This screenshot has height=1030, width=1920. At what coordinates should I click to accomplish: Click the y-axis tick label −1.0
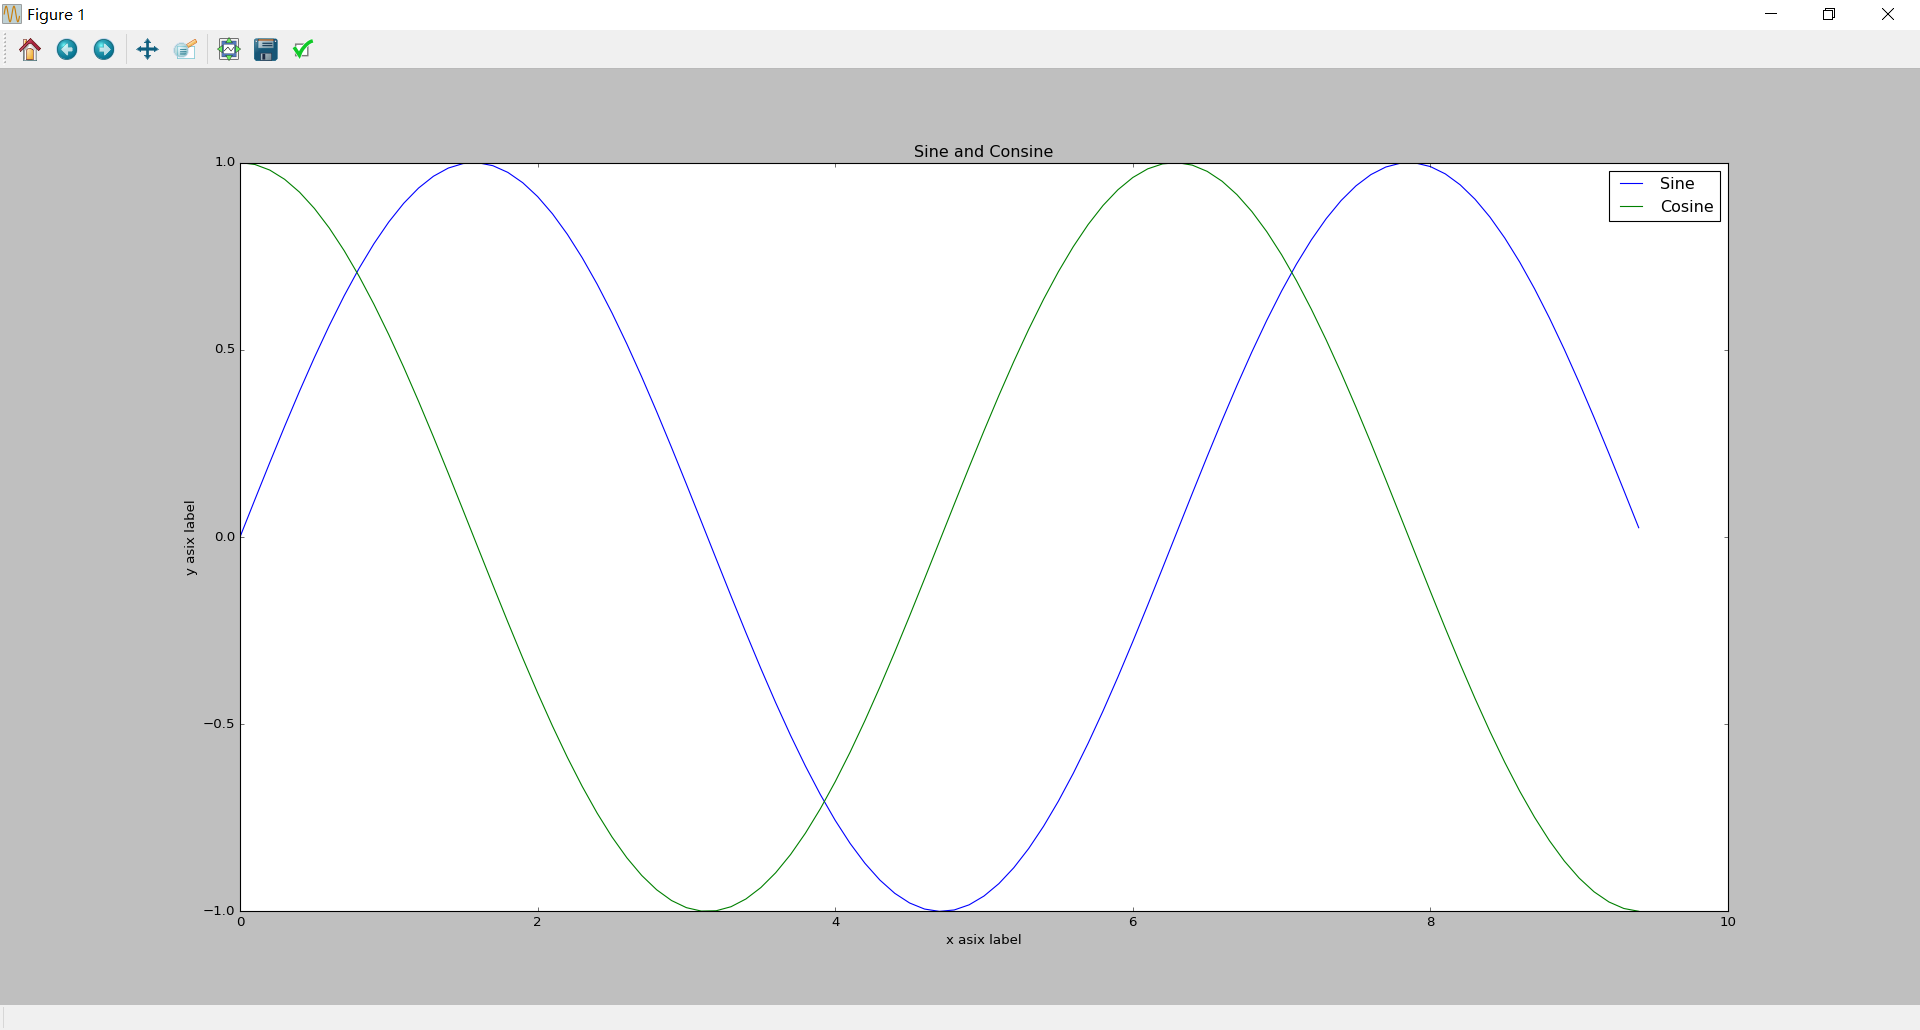[219, 911]
